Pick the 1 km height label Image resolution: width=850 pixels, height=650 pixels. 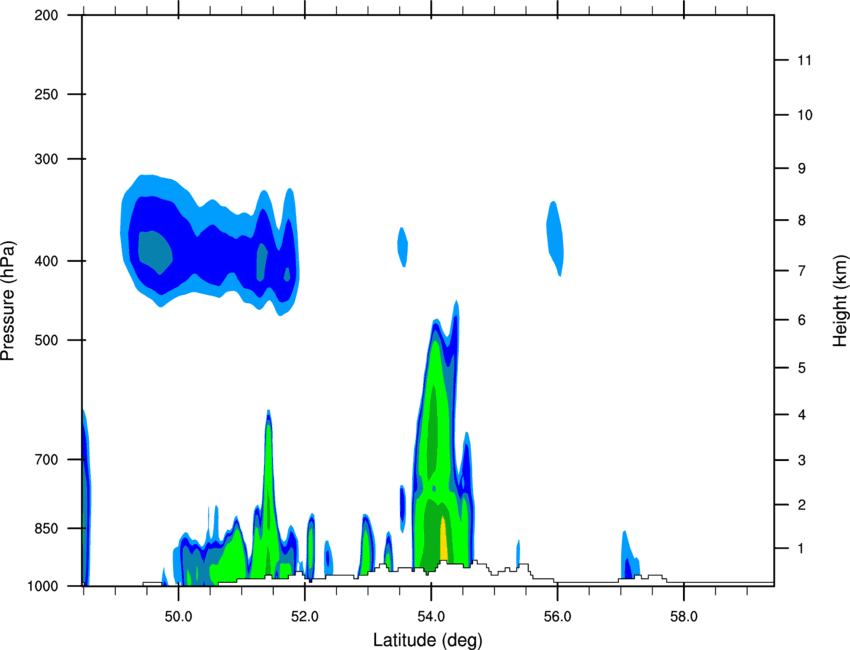802,549
